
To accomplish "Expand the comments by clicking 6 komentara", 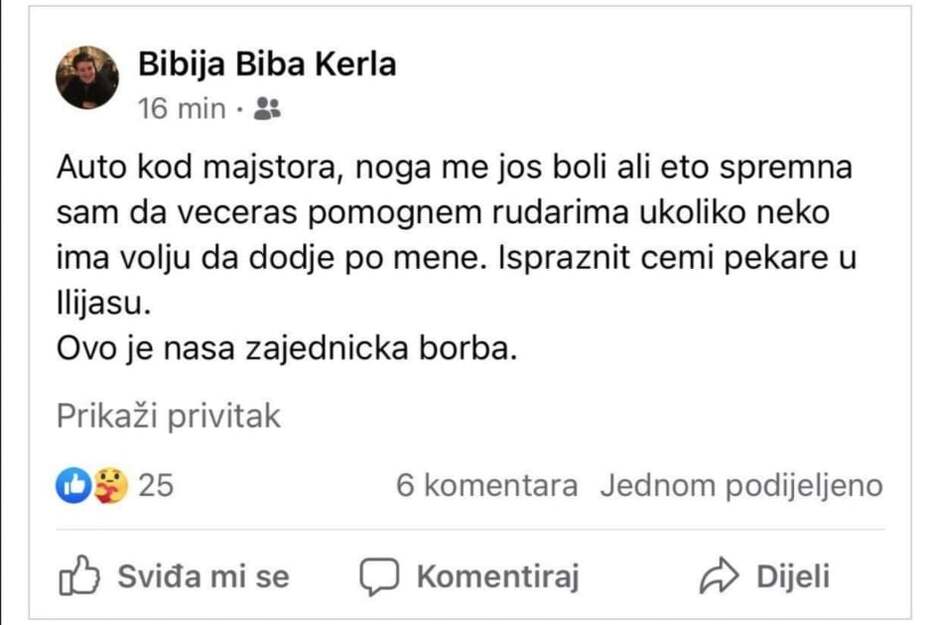I will point(487,486).
